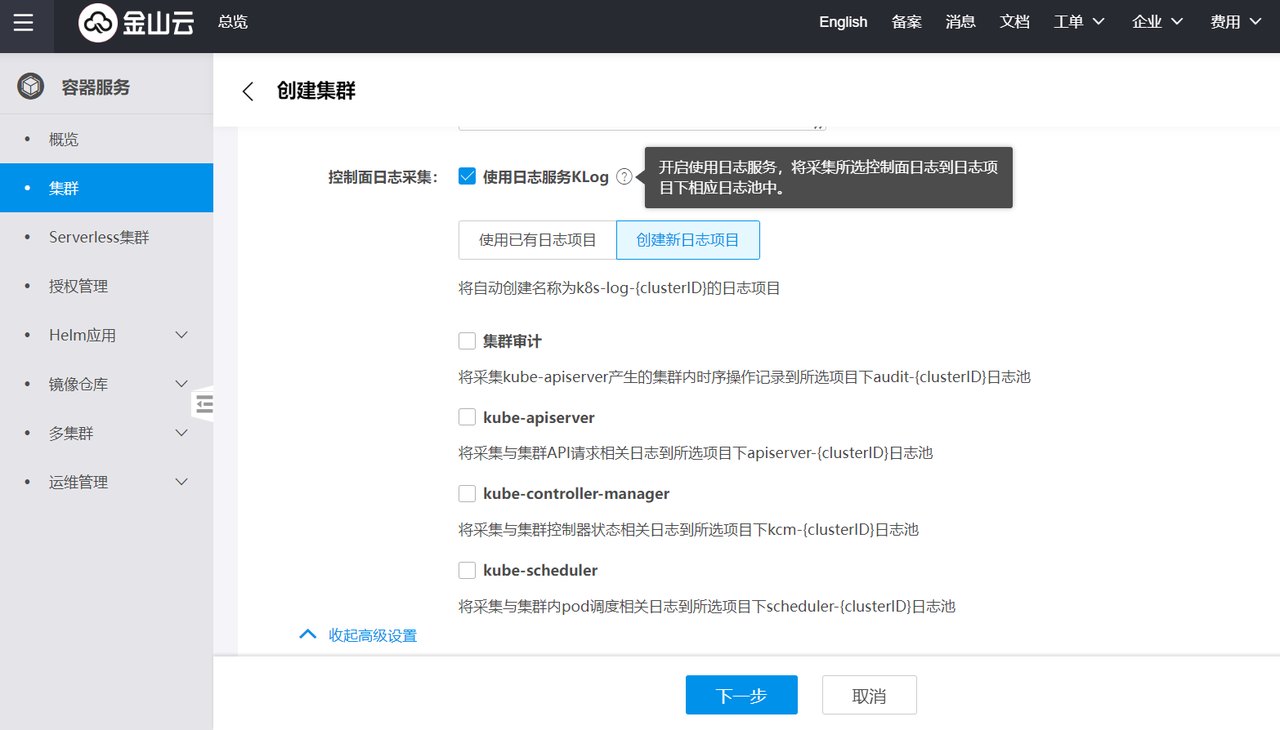Click the container service cube icon
Viewport: 1280px width, 730px height.
[31, 87]
